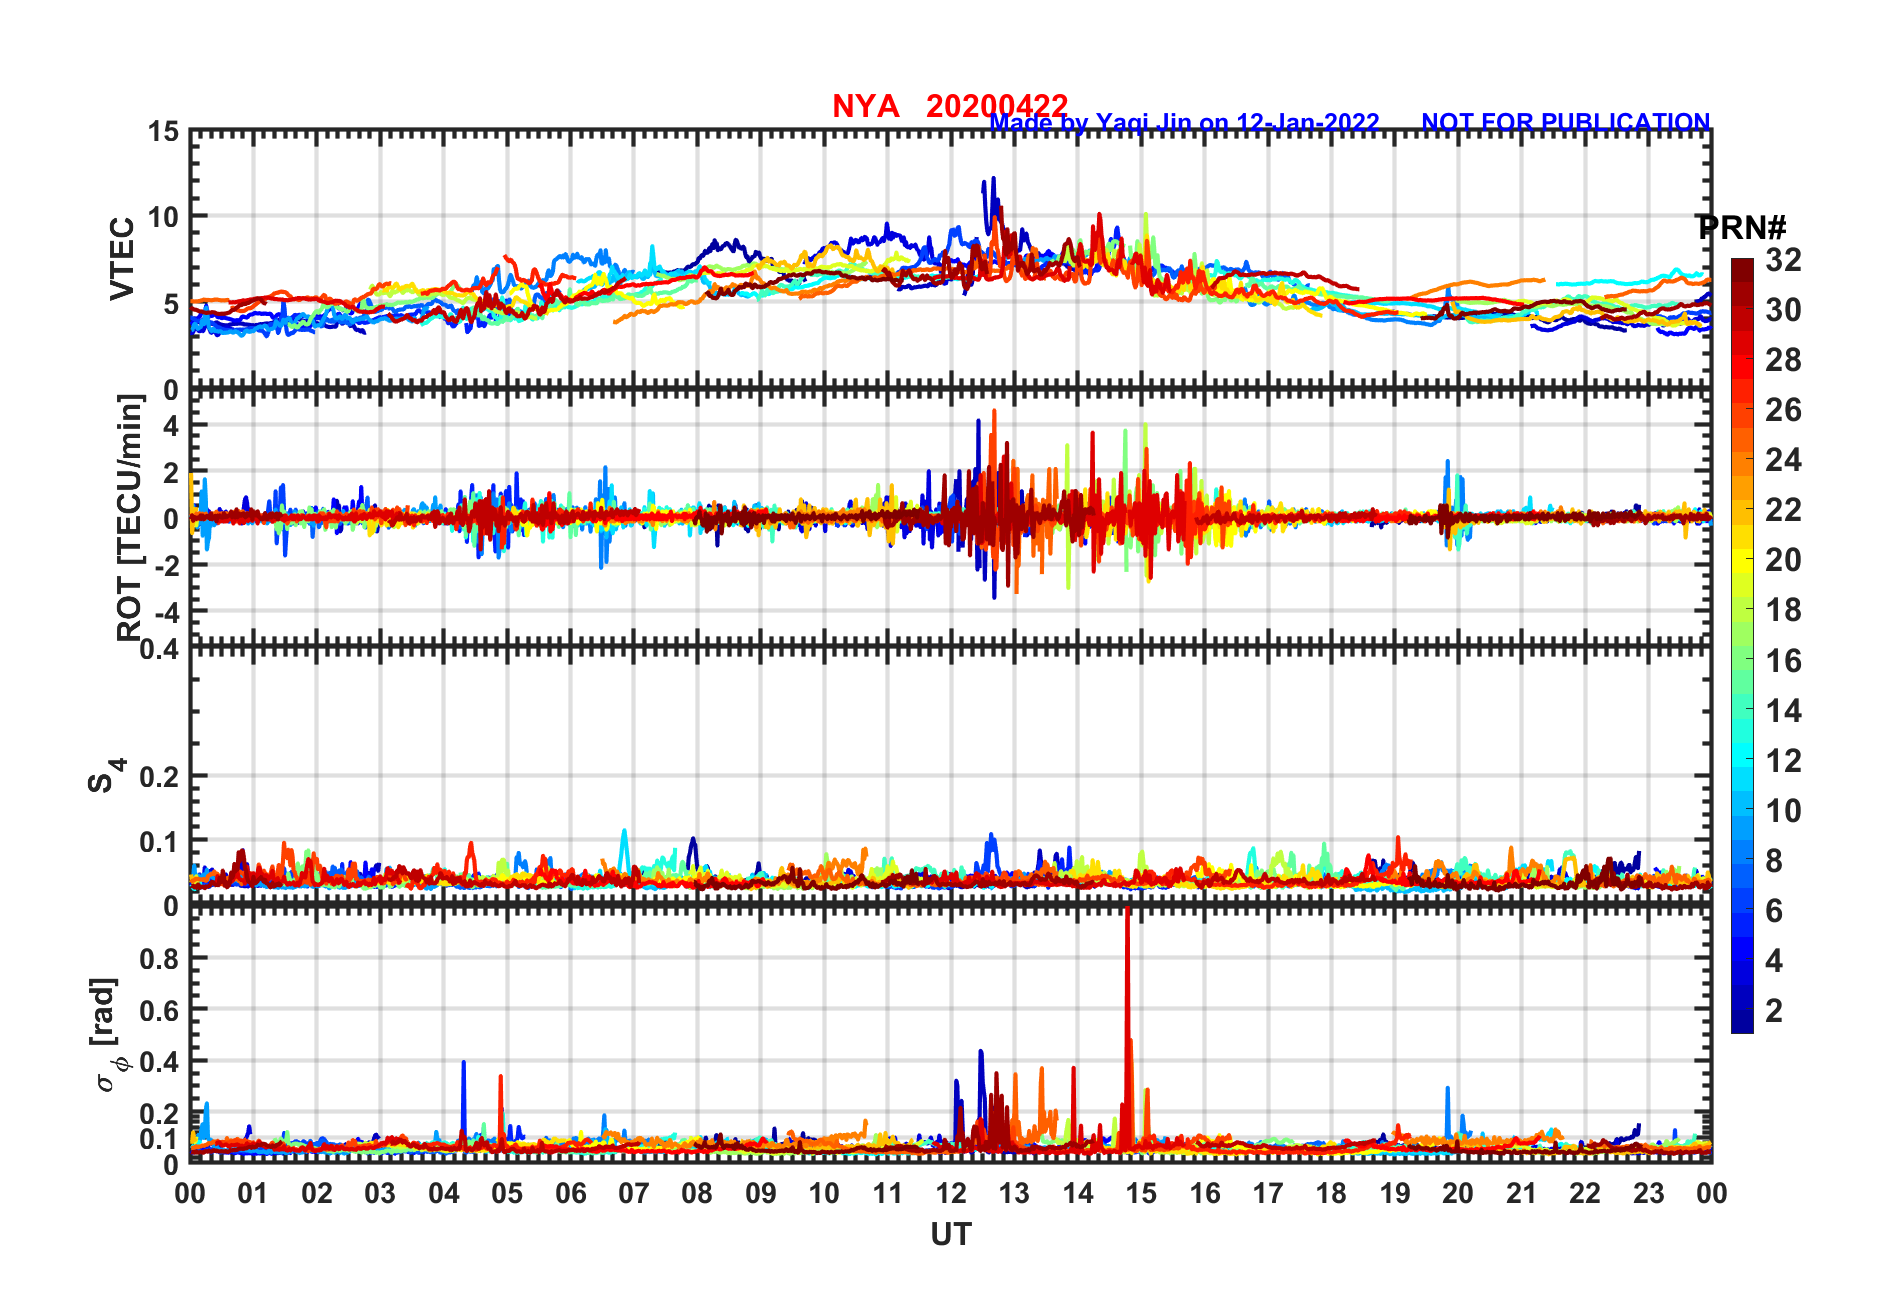The height and width of the screenshot is (1292, 1902).
Task: Click the "Made by Yaqi Jin on 12-Jan-2022" text
Action: coord(1184,123)
